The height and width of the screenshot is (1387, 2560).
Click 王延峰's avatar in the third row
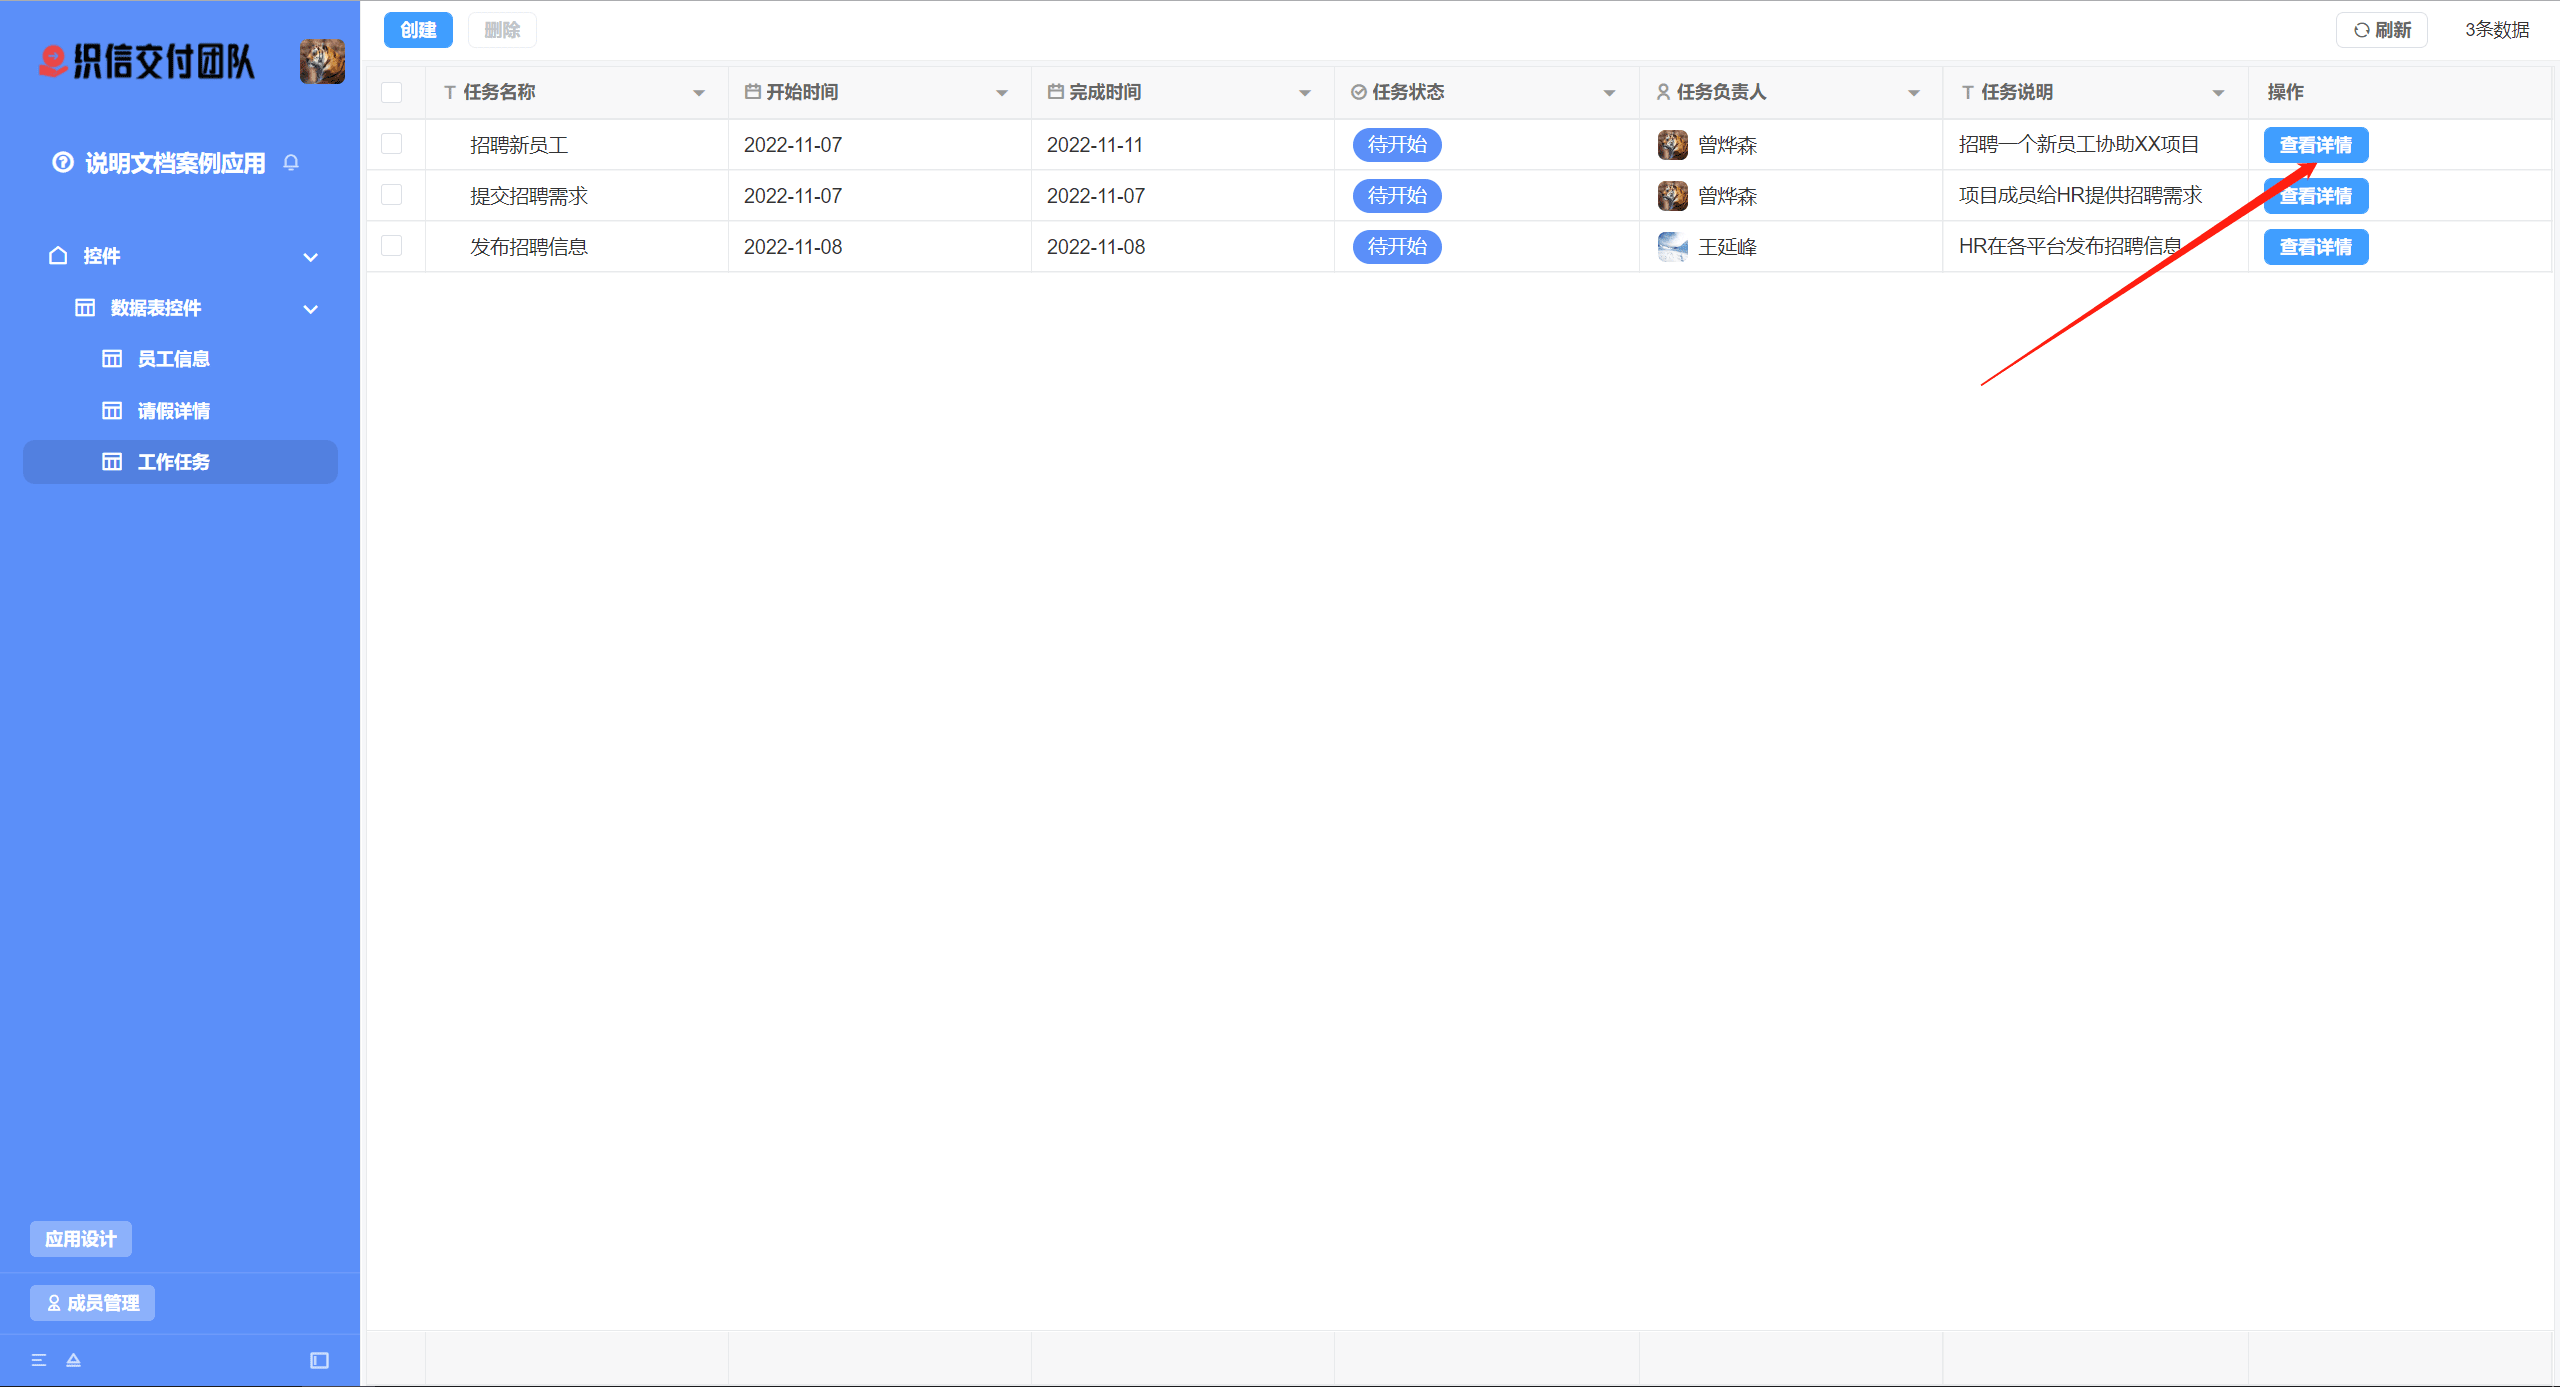click(1672, 247)
